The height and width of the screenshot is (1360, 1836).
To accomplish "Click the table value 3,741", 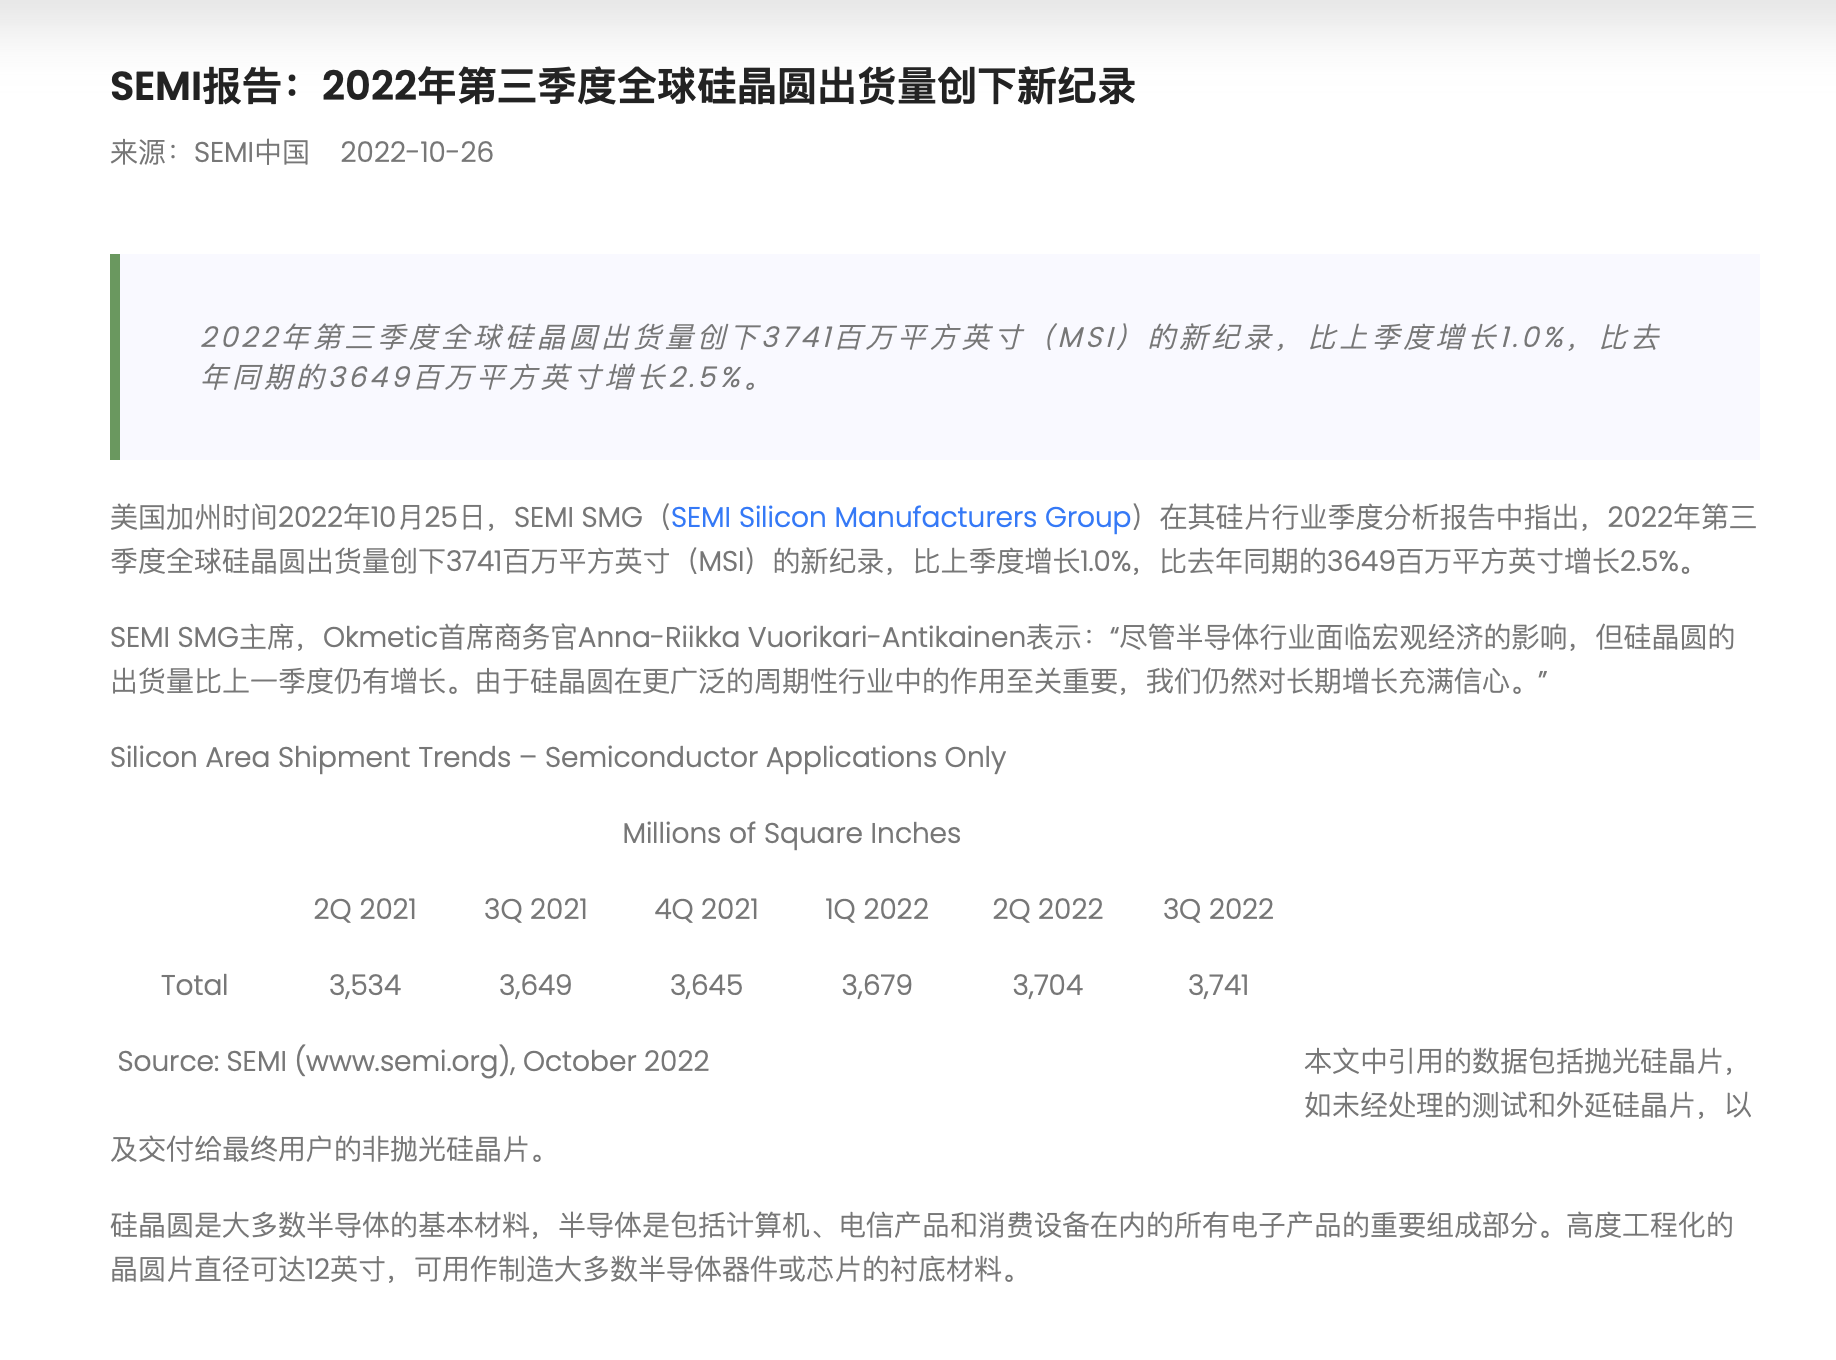I will tap(1218, 985).
